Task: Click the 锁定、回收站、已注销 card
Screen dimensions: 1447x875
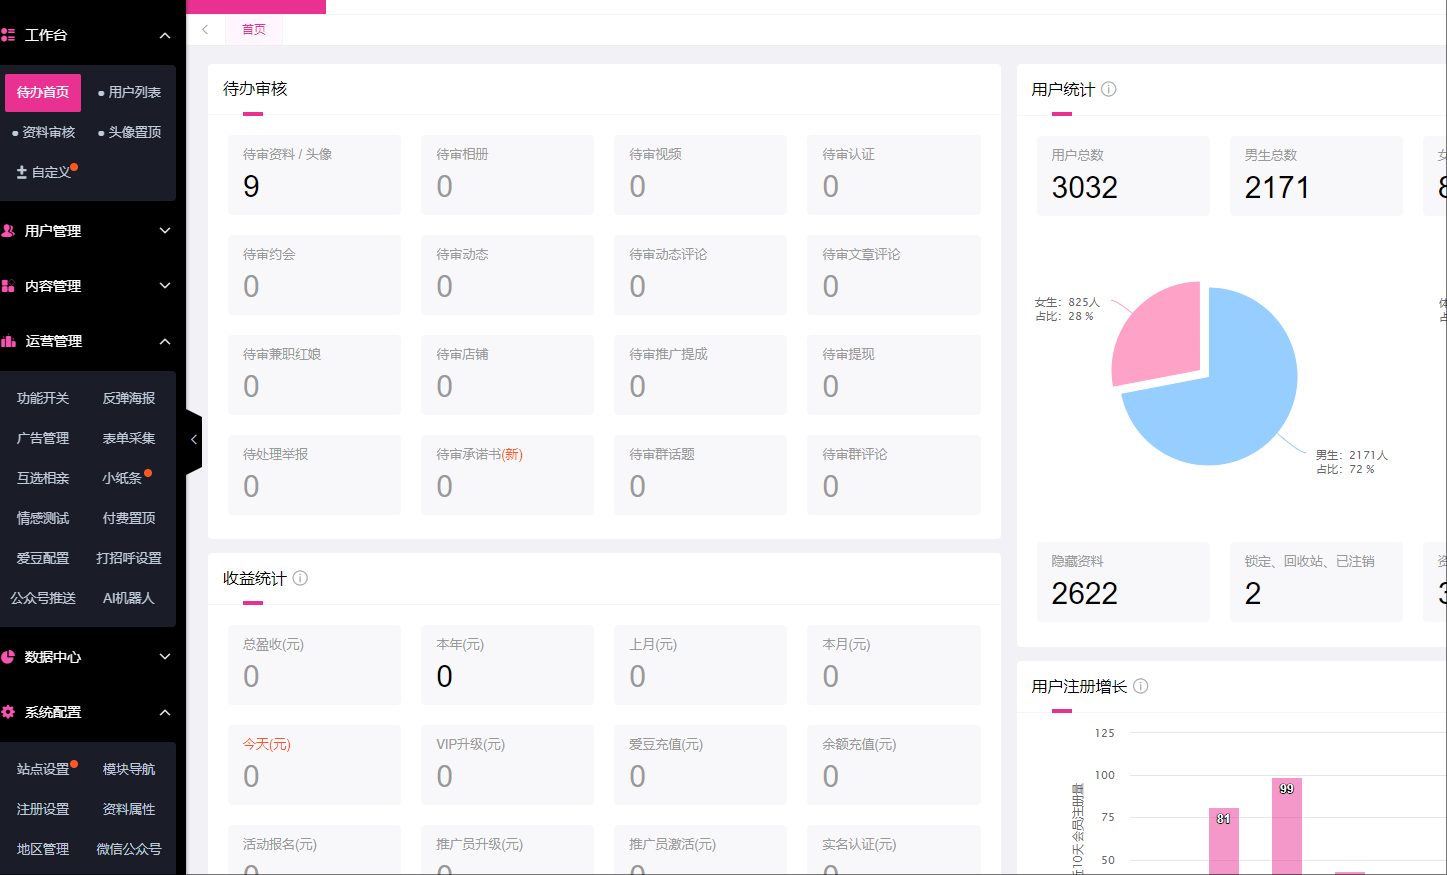Action: click(x=1316, y=582)
